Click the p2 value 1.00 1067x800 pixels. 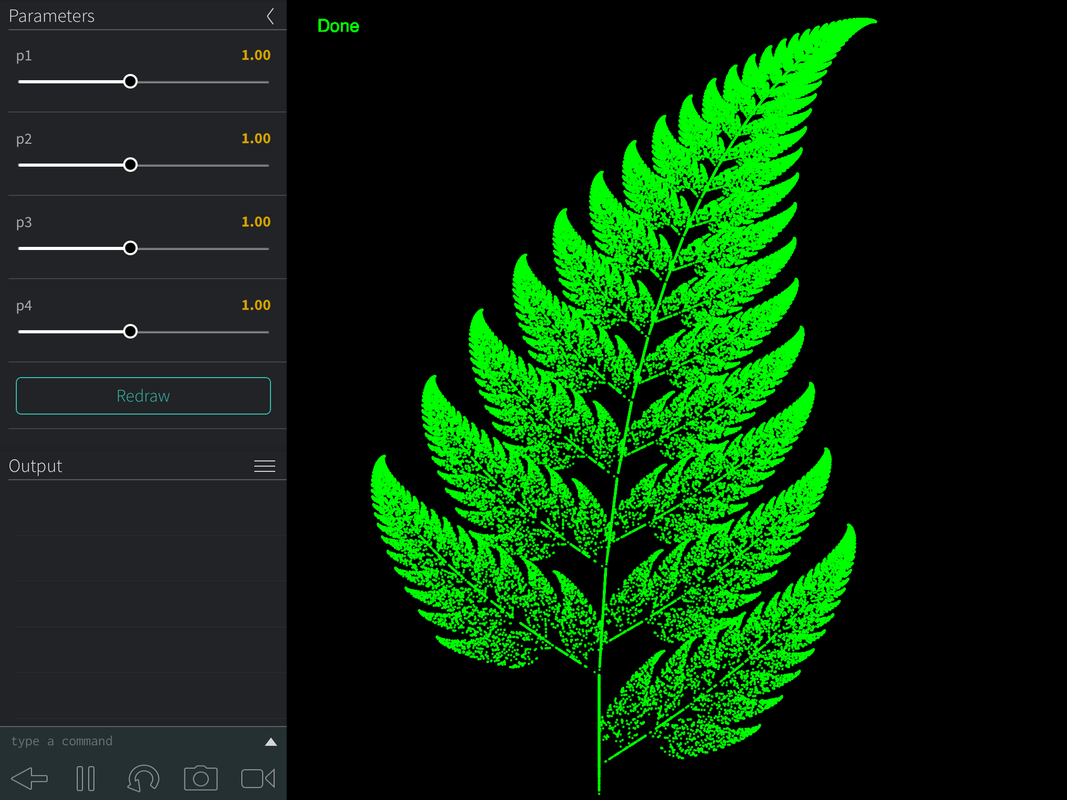pos(256,139)
